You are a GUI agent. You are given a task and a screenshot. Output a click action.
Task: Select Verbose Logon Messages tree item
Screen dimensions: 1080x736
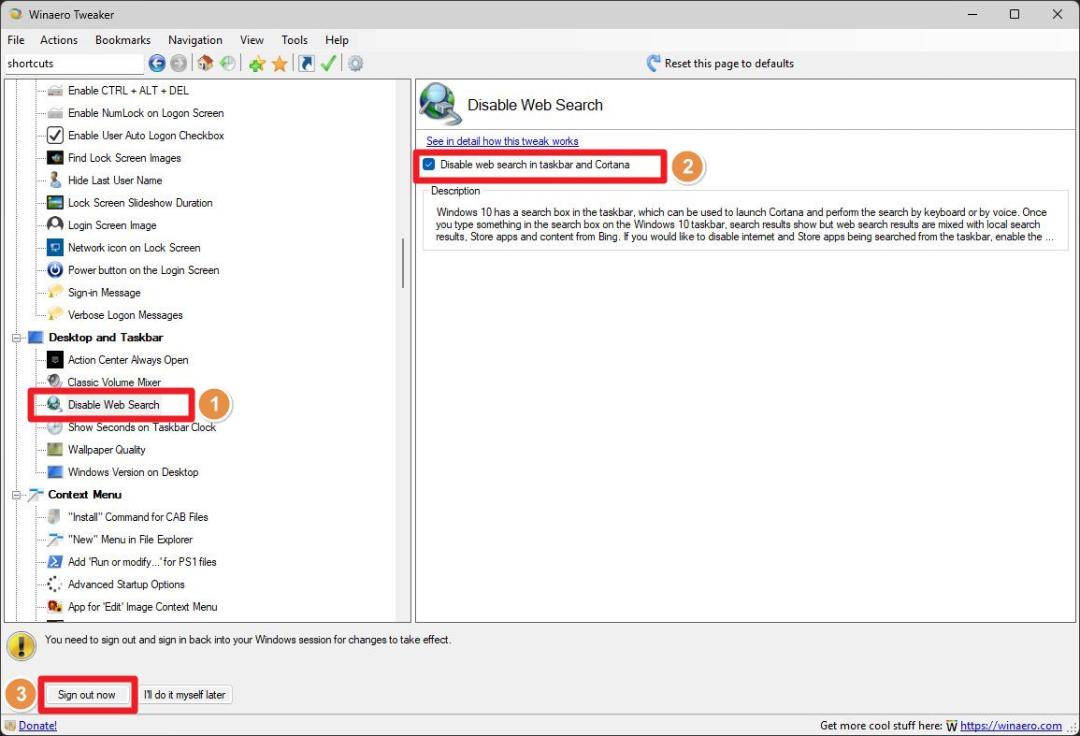coord(125,315)
